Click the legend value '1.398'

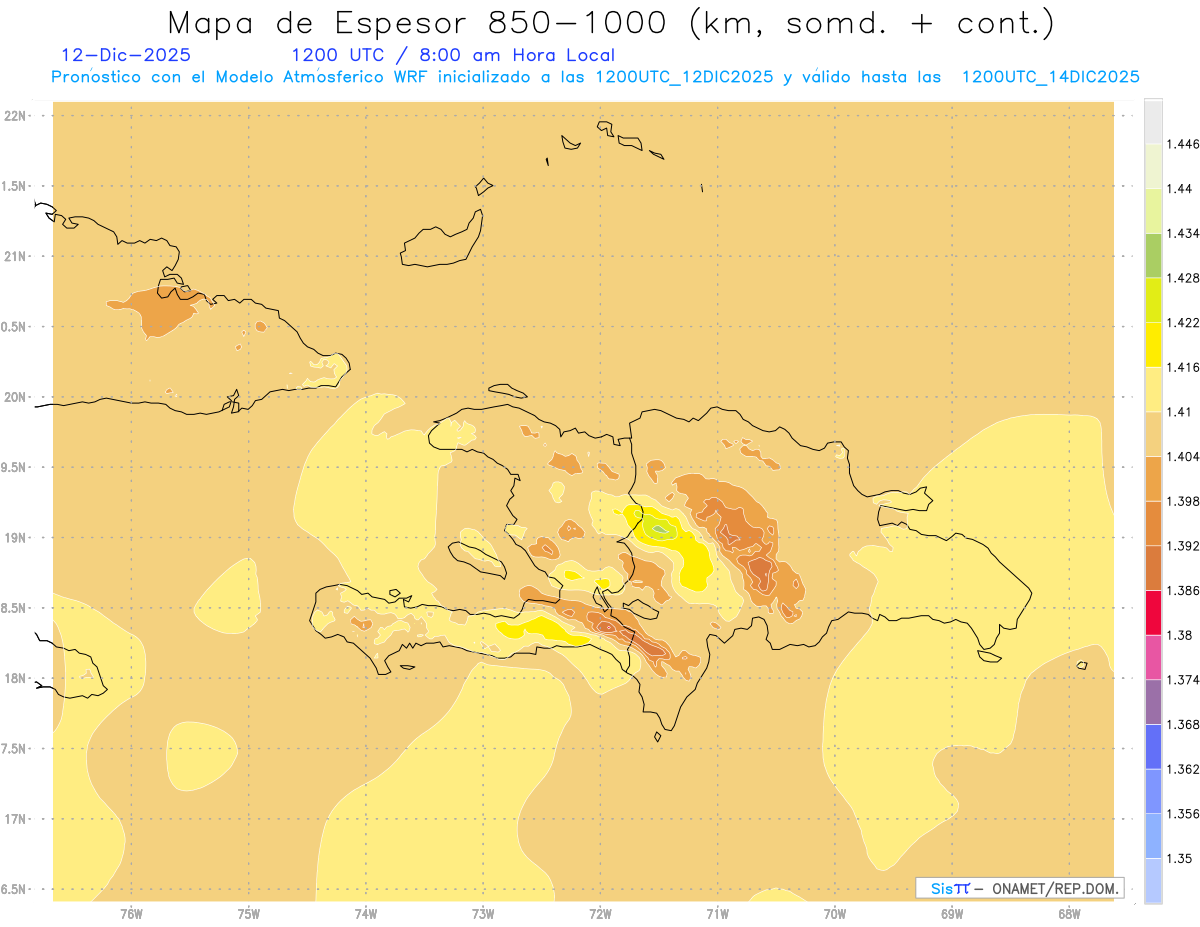tap(1183, 501)
